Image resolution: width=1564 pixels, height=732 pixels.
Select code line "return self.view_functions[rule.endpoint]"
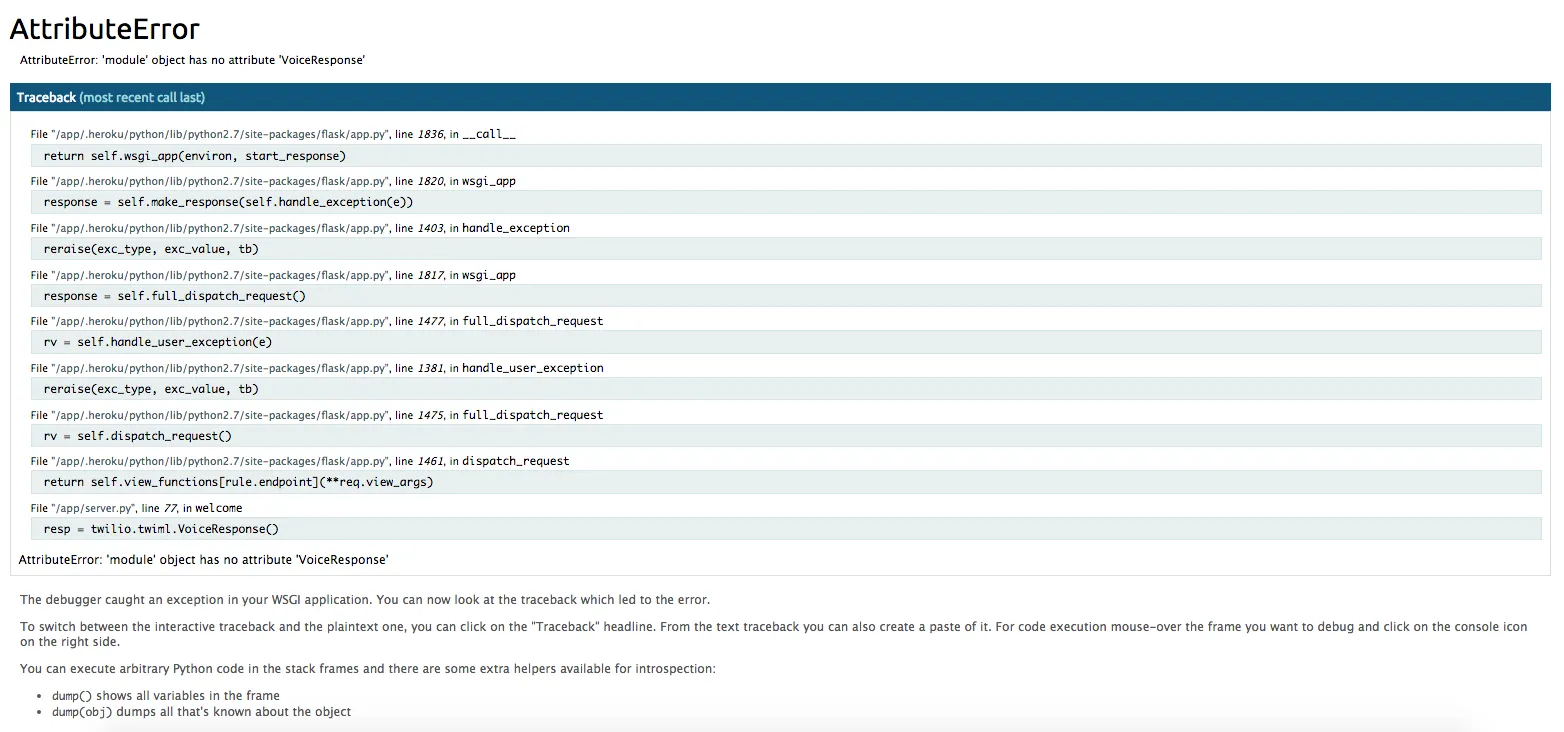(786, 482)
